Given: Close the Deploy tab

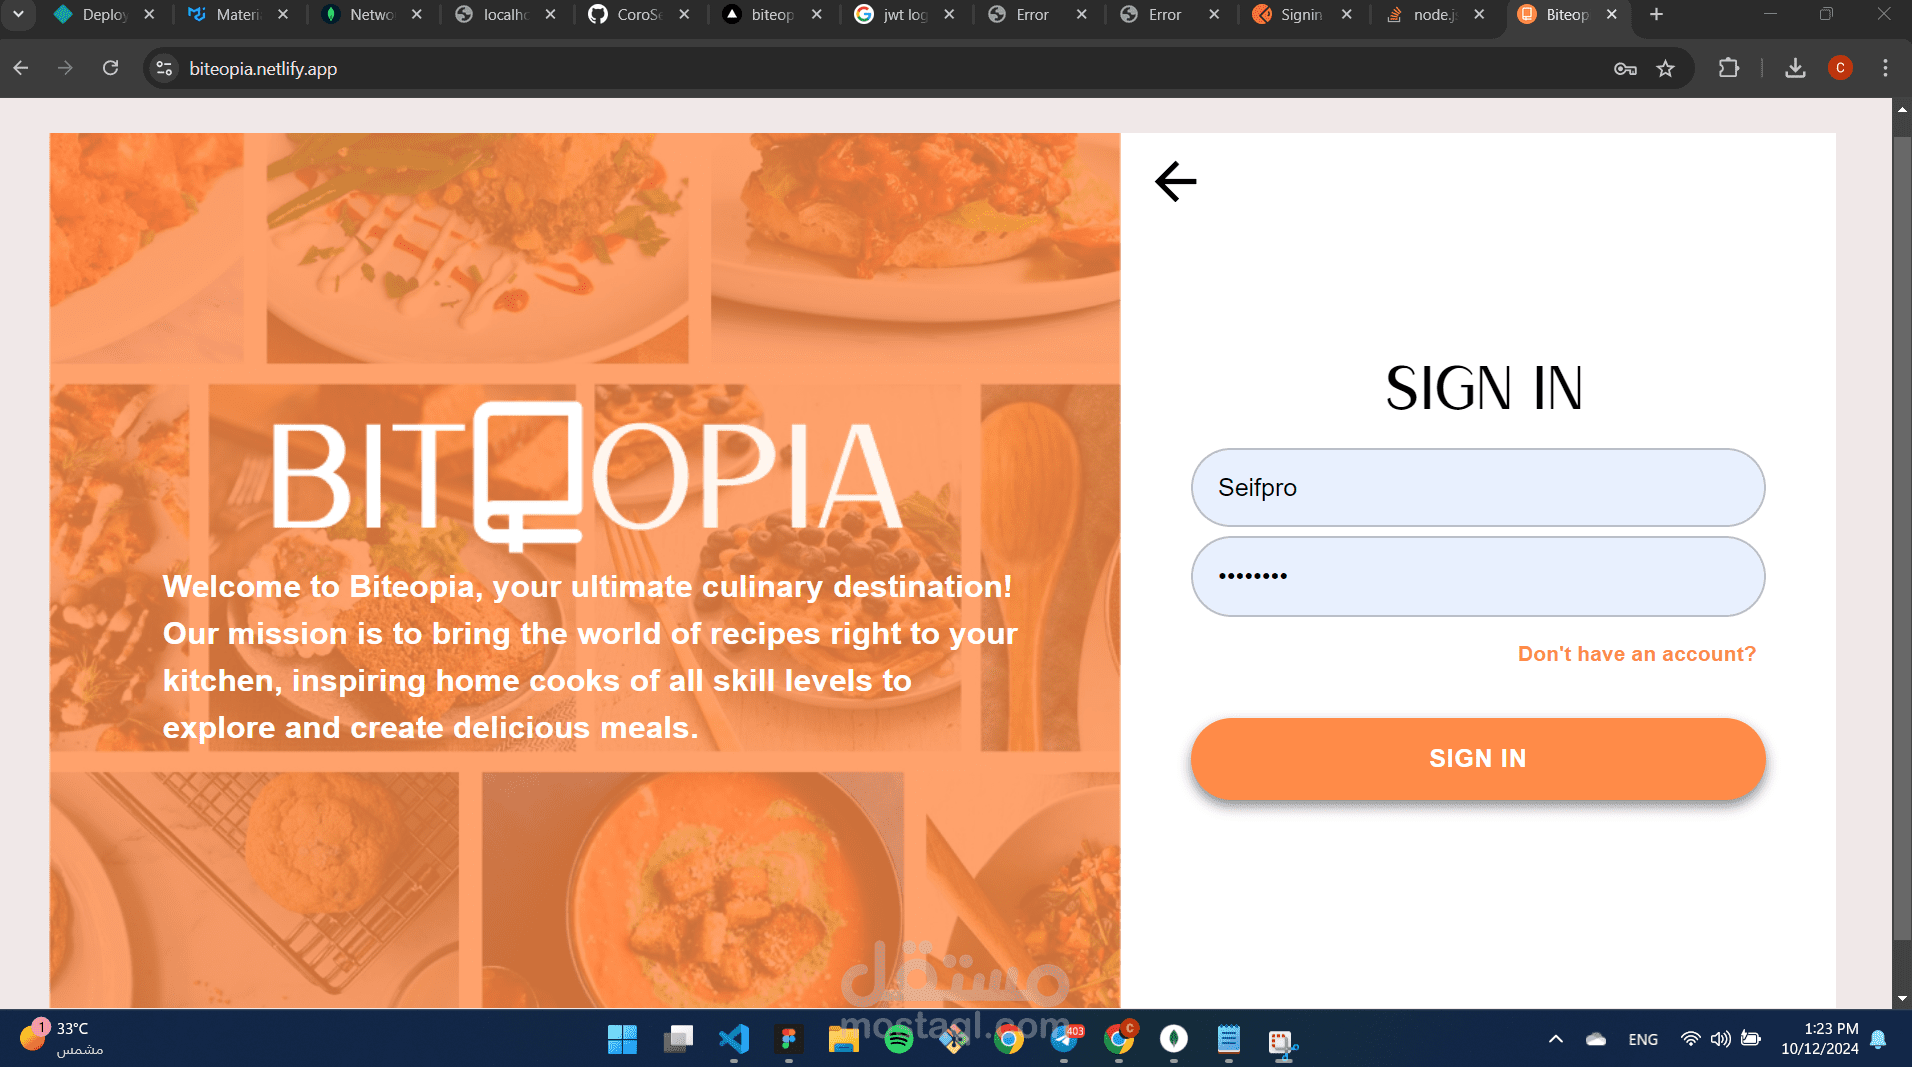Looking at the screenshot, I should (x=149, y=14).
